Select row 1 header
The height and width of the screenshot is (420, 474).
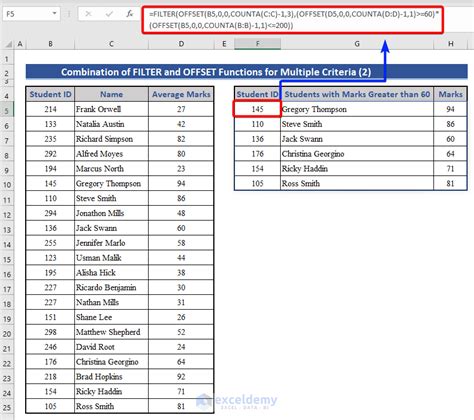[7, 60]
